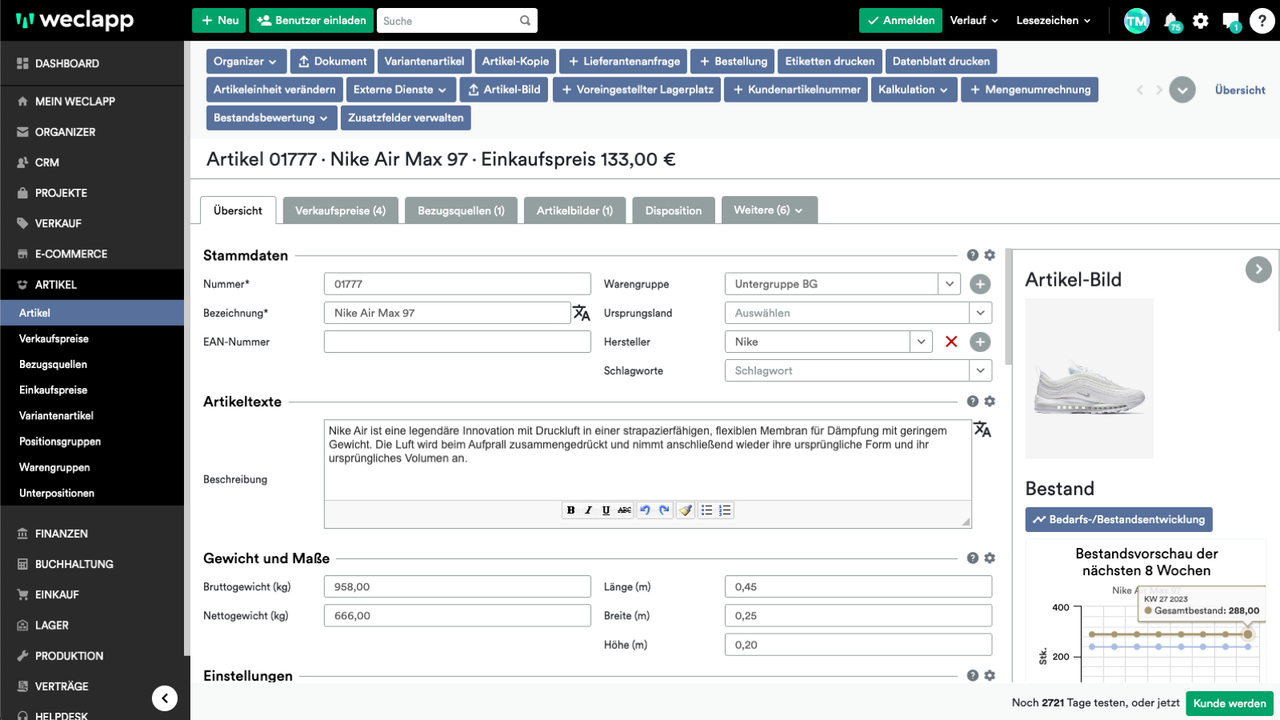Collapse the left sidebar with arrow

(165, 698)
